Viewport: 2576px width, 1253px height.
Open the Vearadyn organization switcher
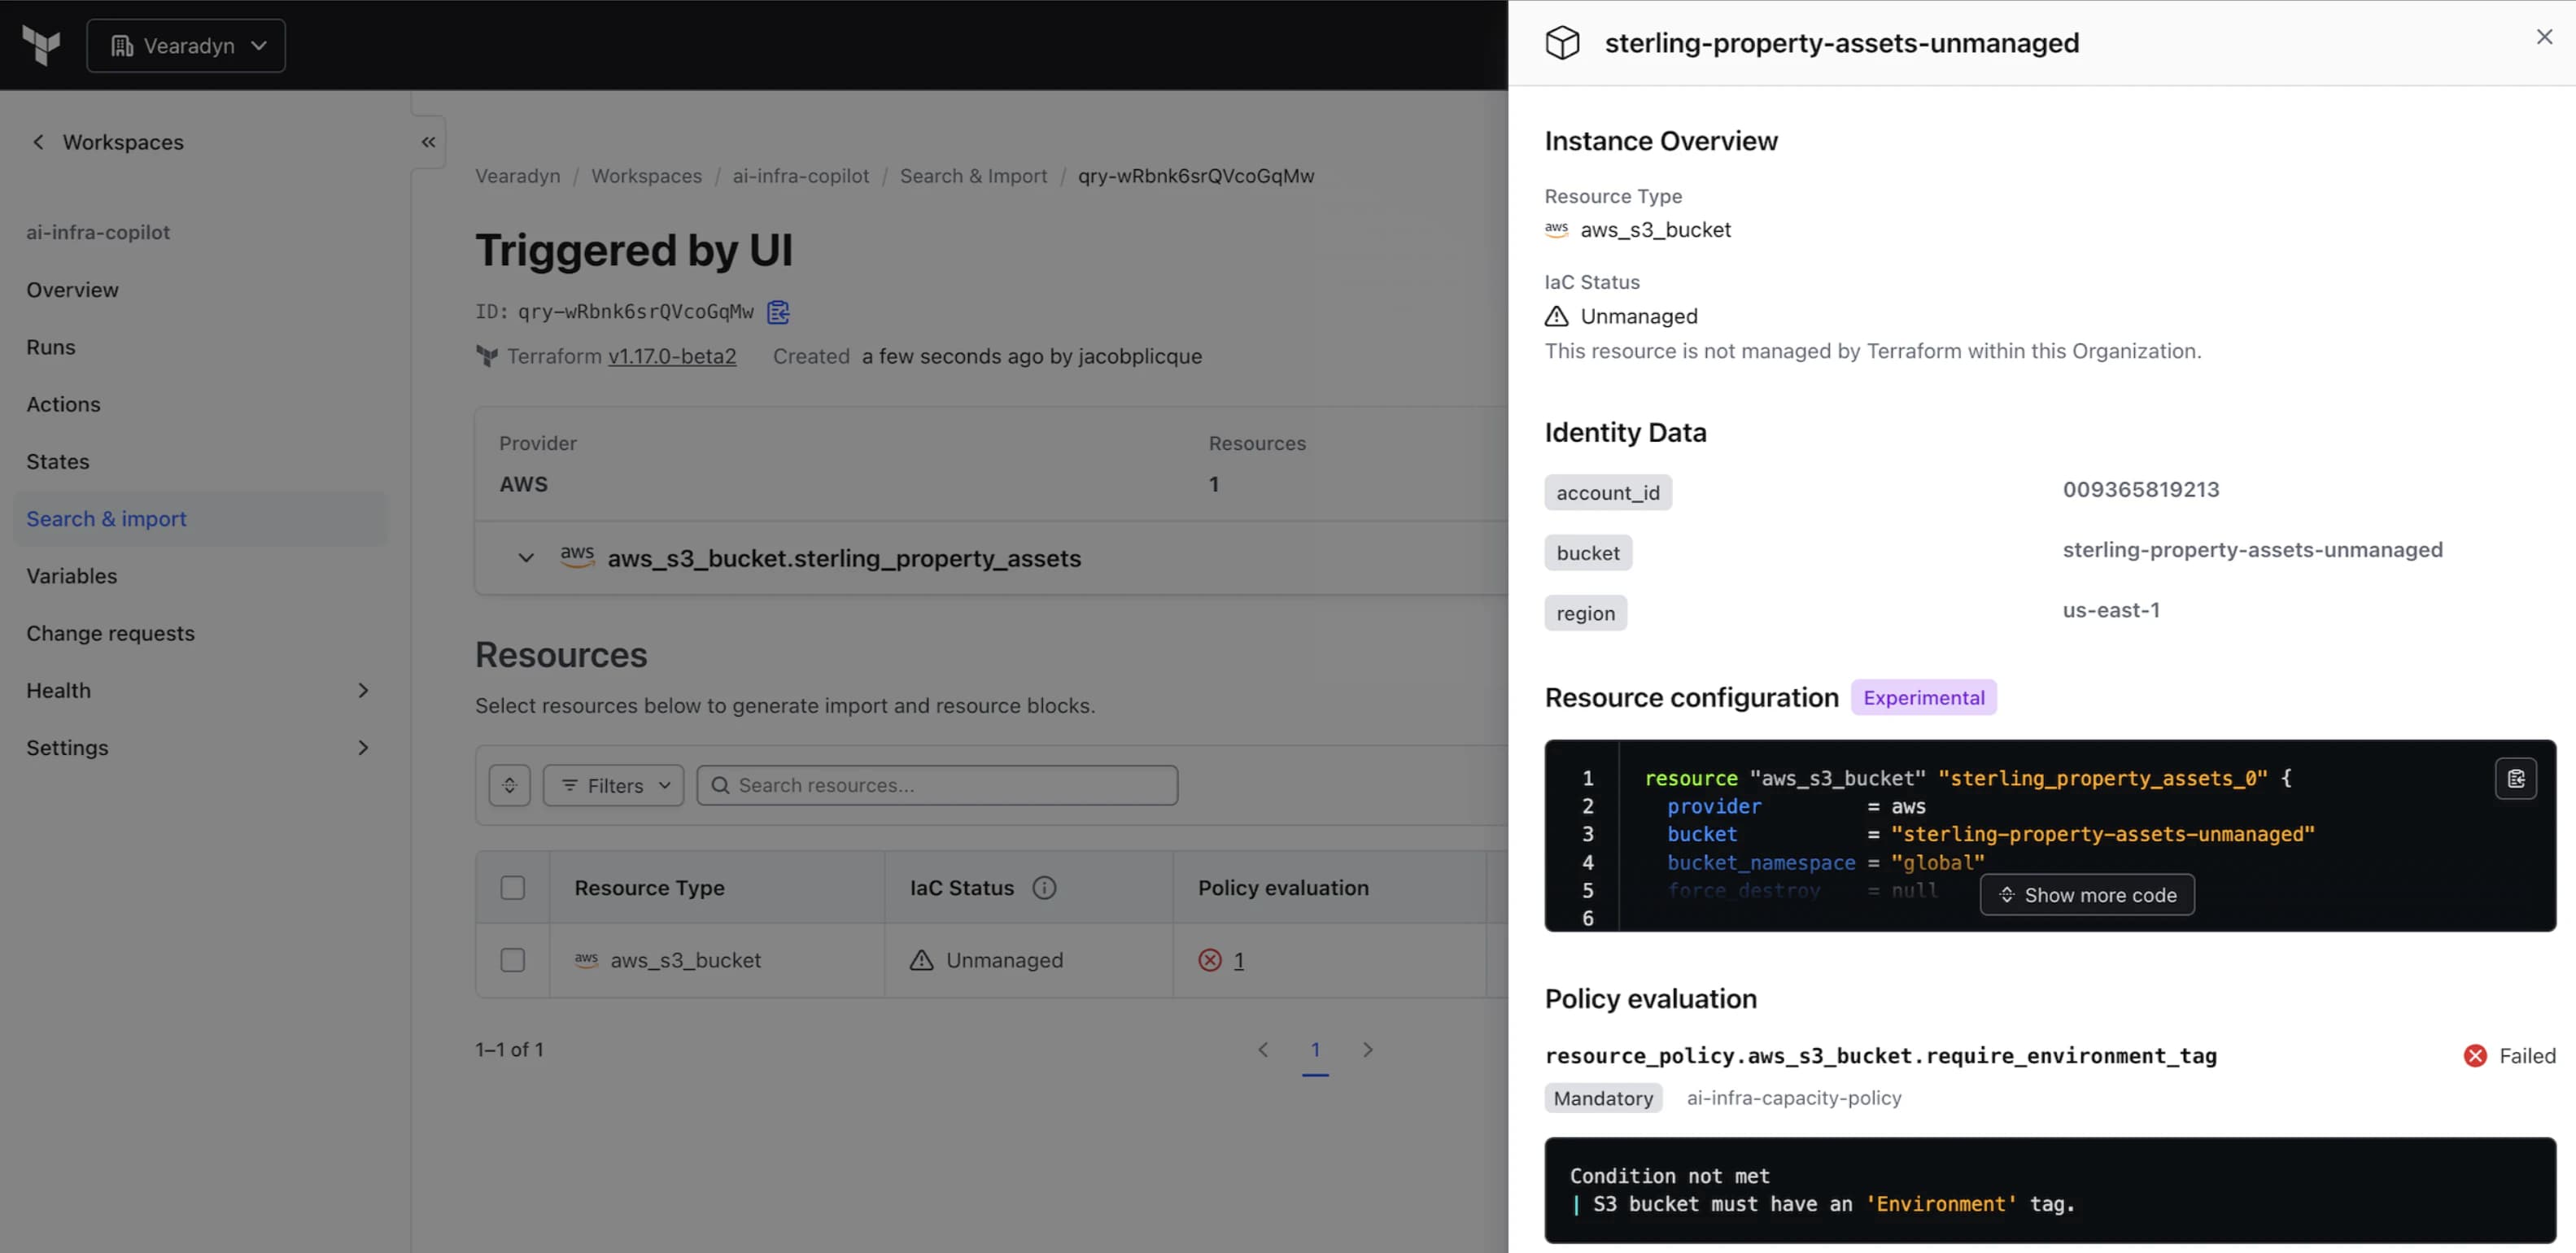click(186, 45)
